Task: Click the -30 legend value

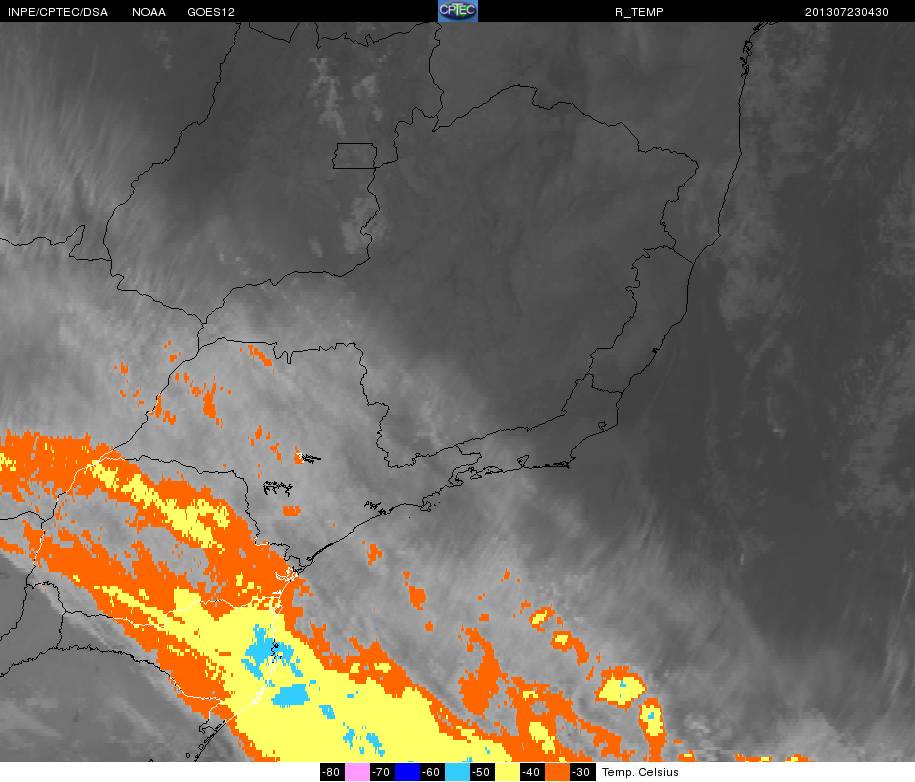Action: (x=581, y=772)
